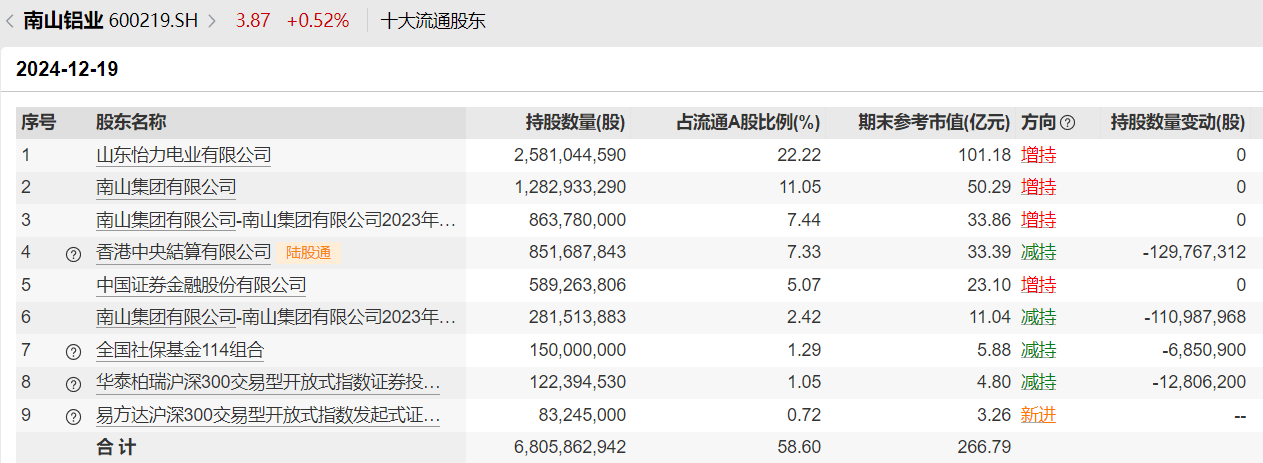The image size is (1263, 463).
Task: Click the 方向 column header text
Action: [1038, 122]
